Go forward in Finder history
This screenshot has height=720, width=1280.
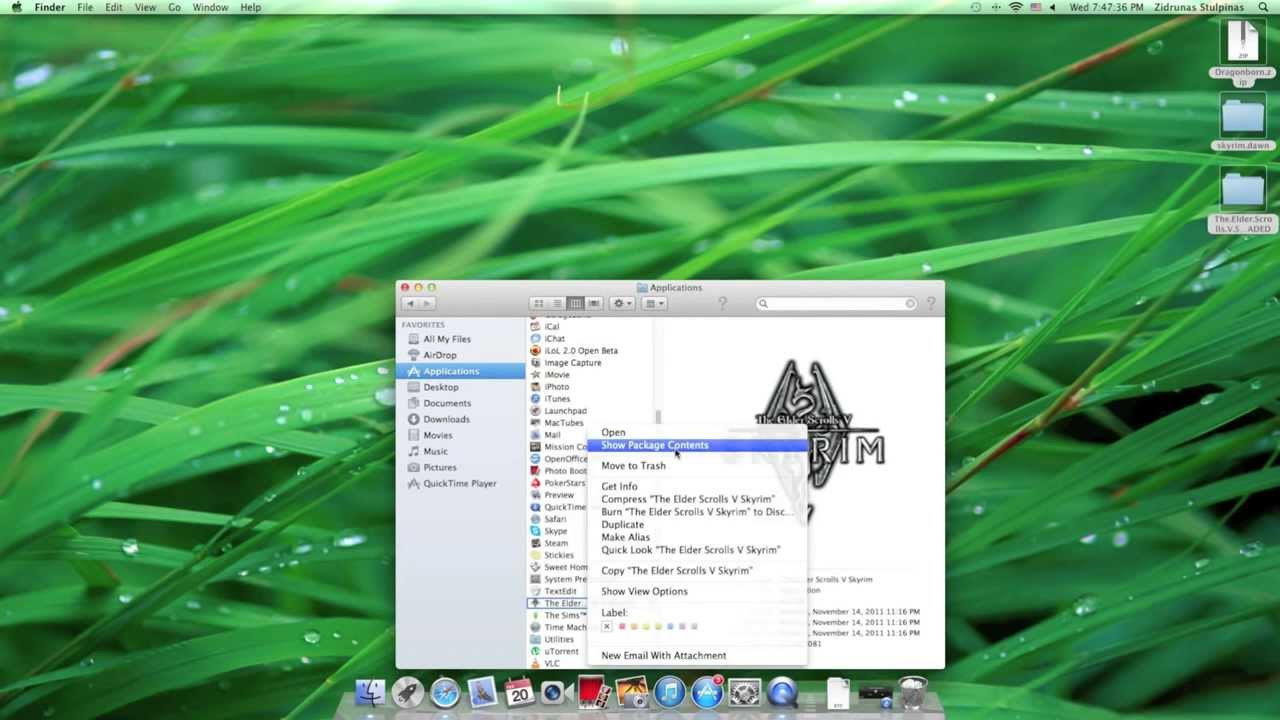point(426,303)
